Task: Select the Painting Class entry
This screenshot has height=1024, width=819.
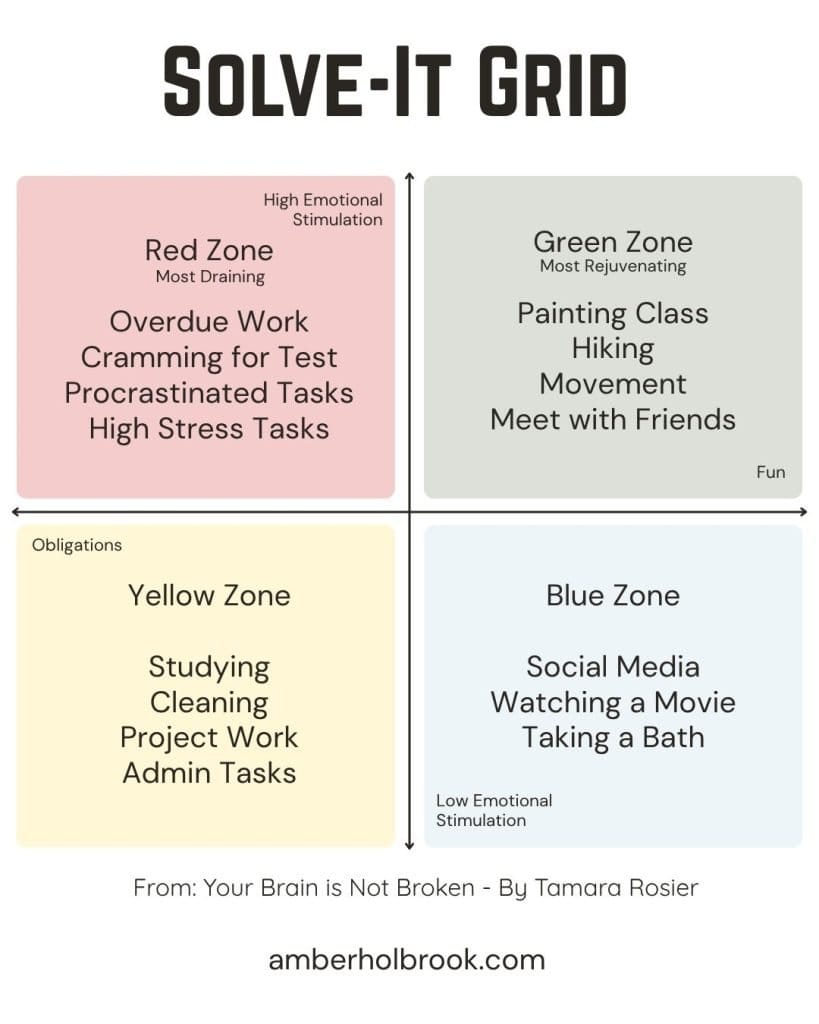Action: click(613, 313)
